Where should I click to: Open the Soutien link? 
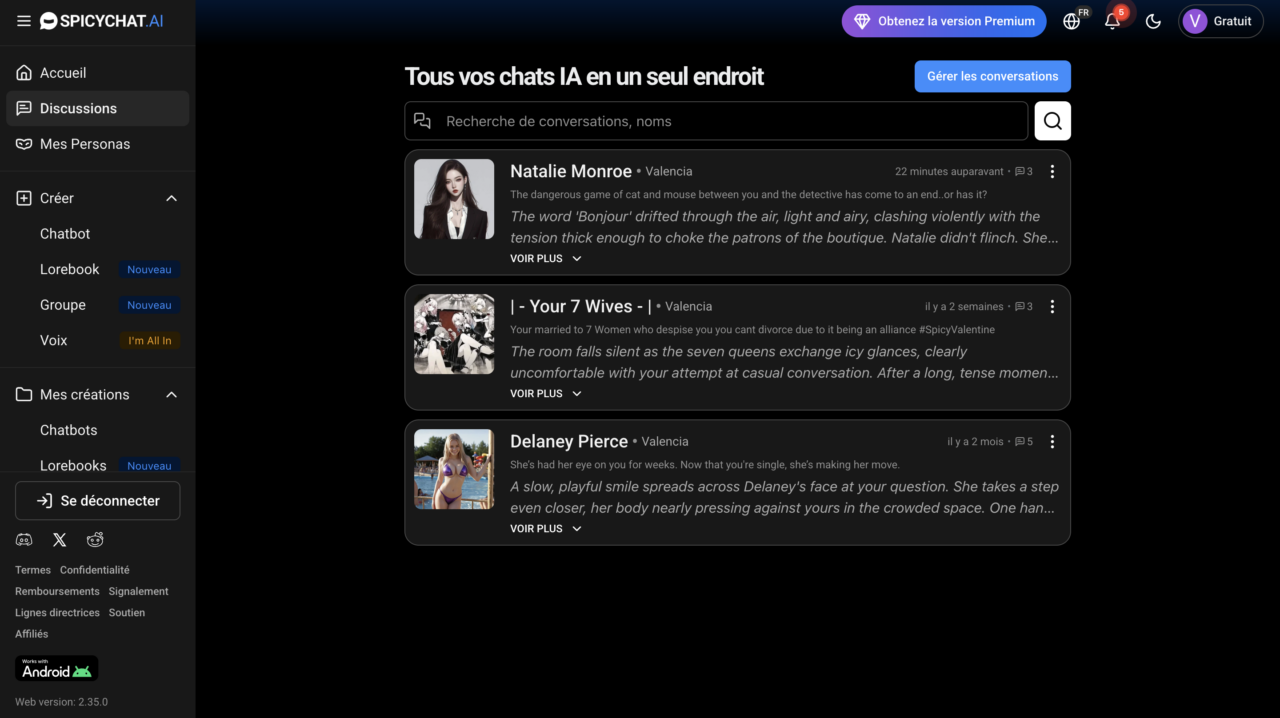click(x=127, y=613)
